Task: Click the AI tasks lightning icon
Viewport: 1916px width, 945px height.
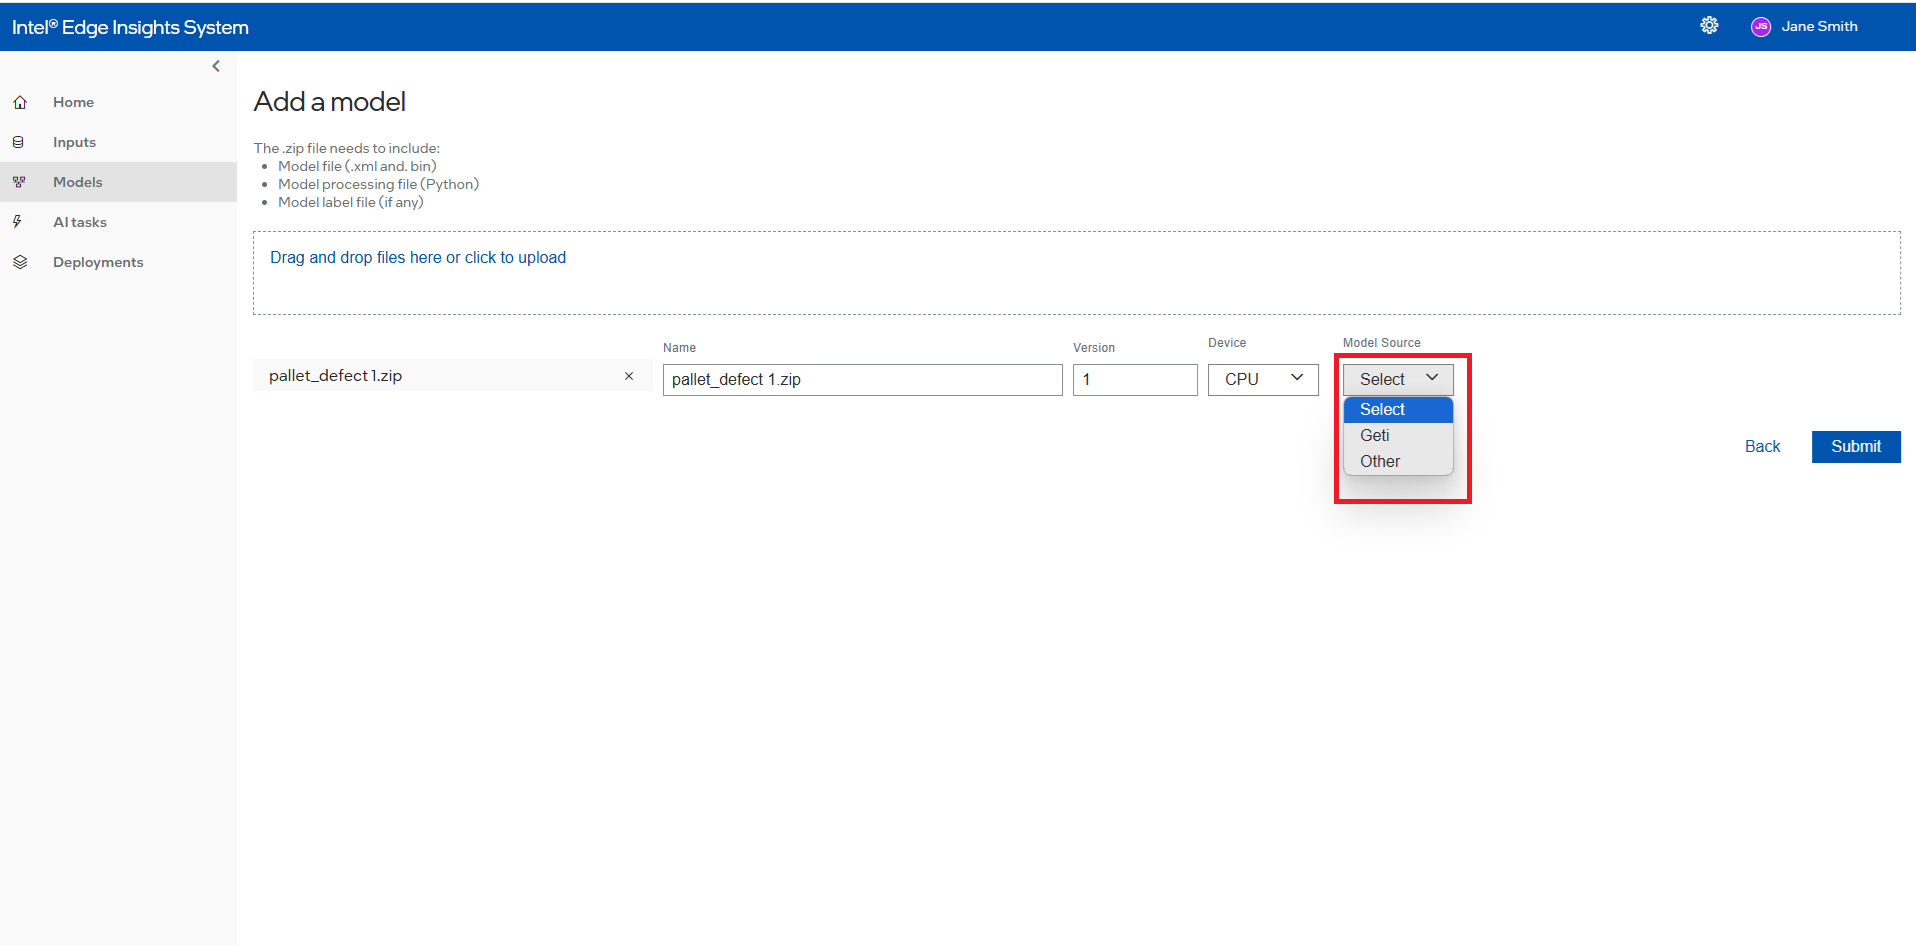Action: pos(17,222)
